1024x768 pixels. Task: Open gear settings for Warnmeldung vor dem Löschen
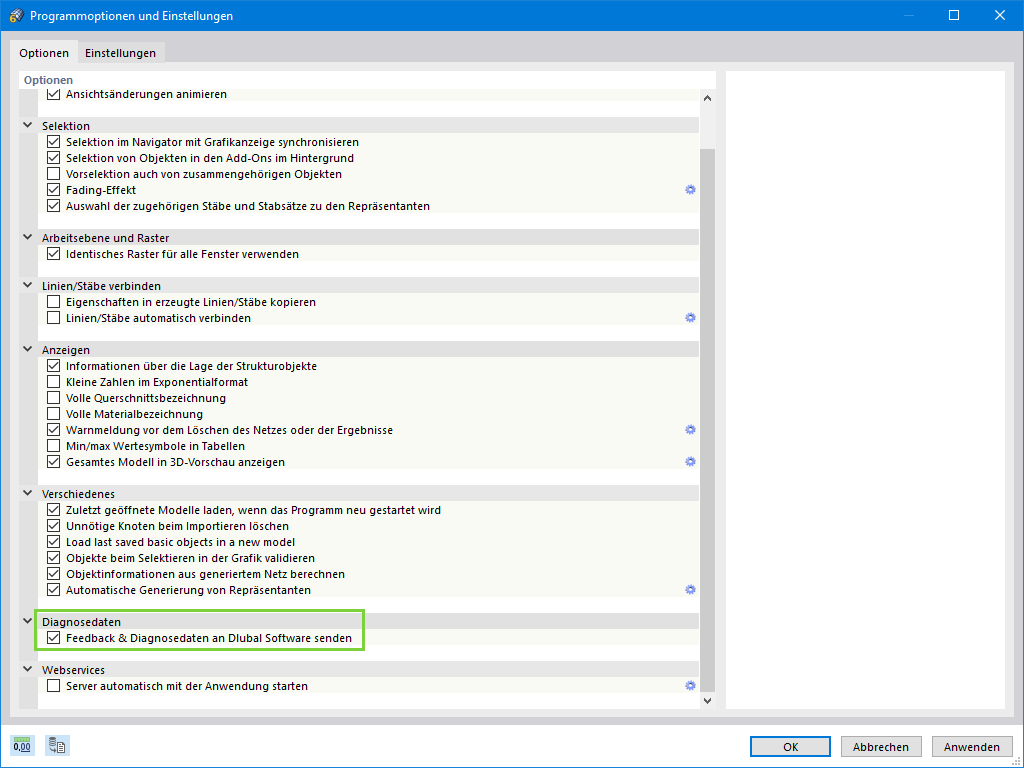coord(690,430)
